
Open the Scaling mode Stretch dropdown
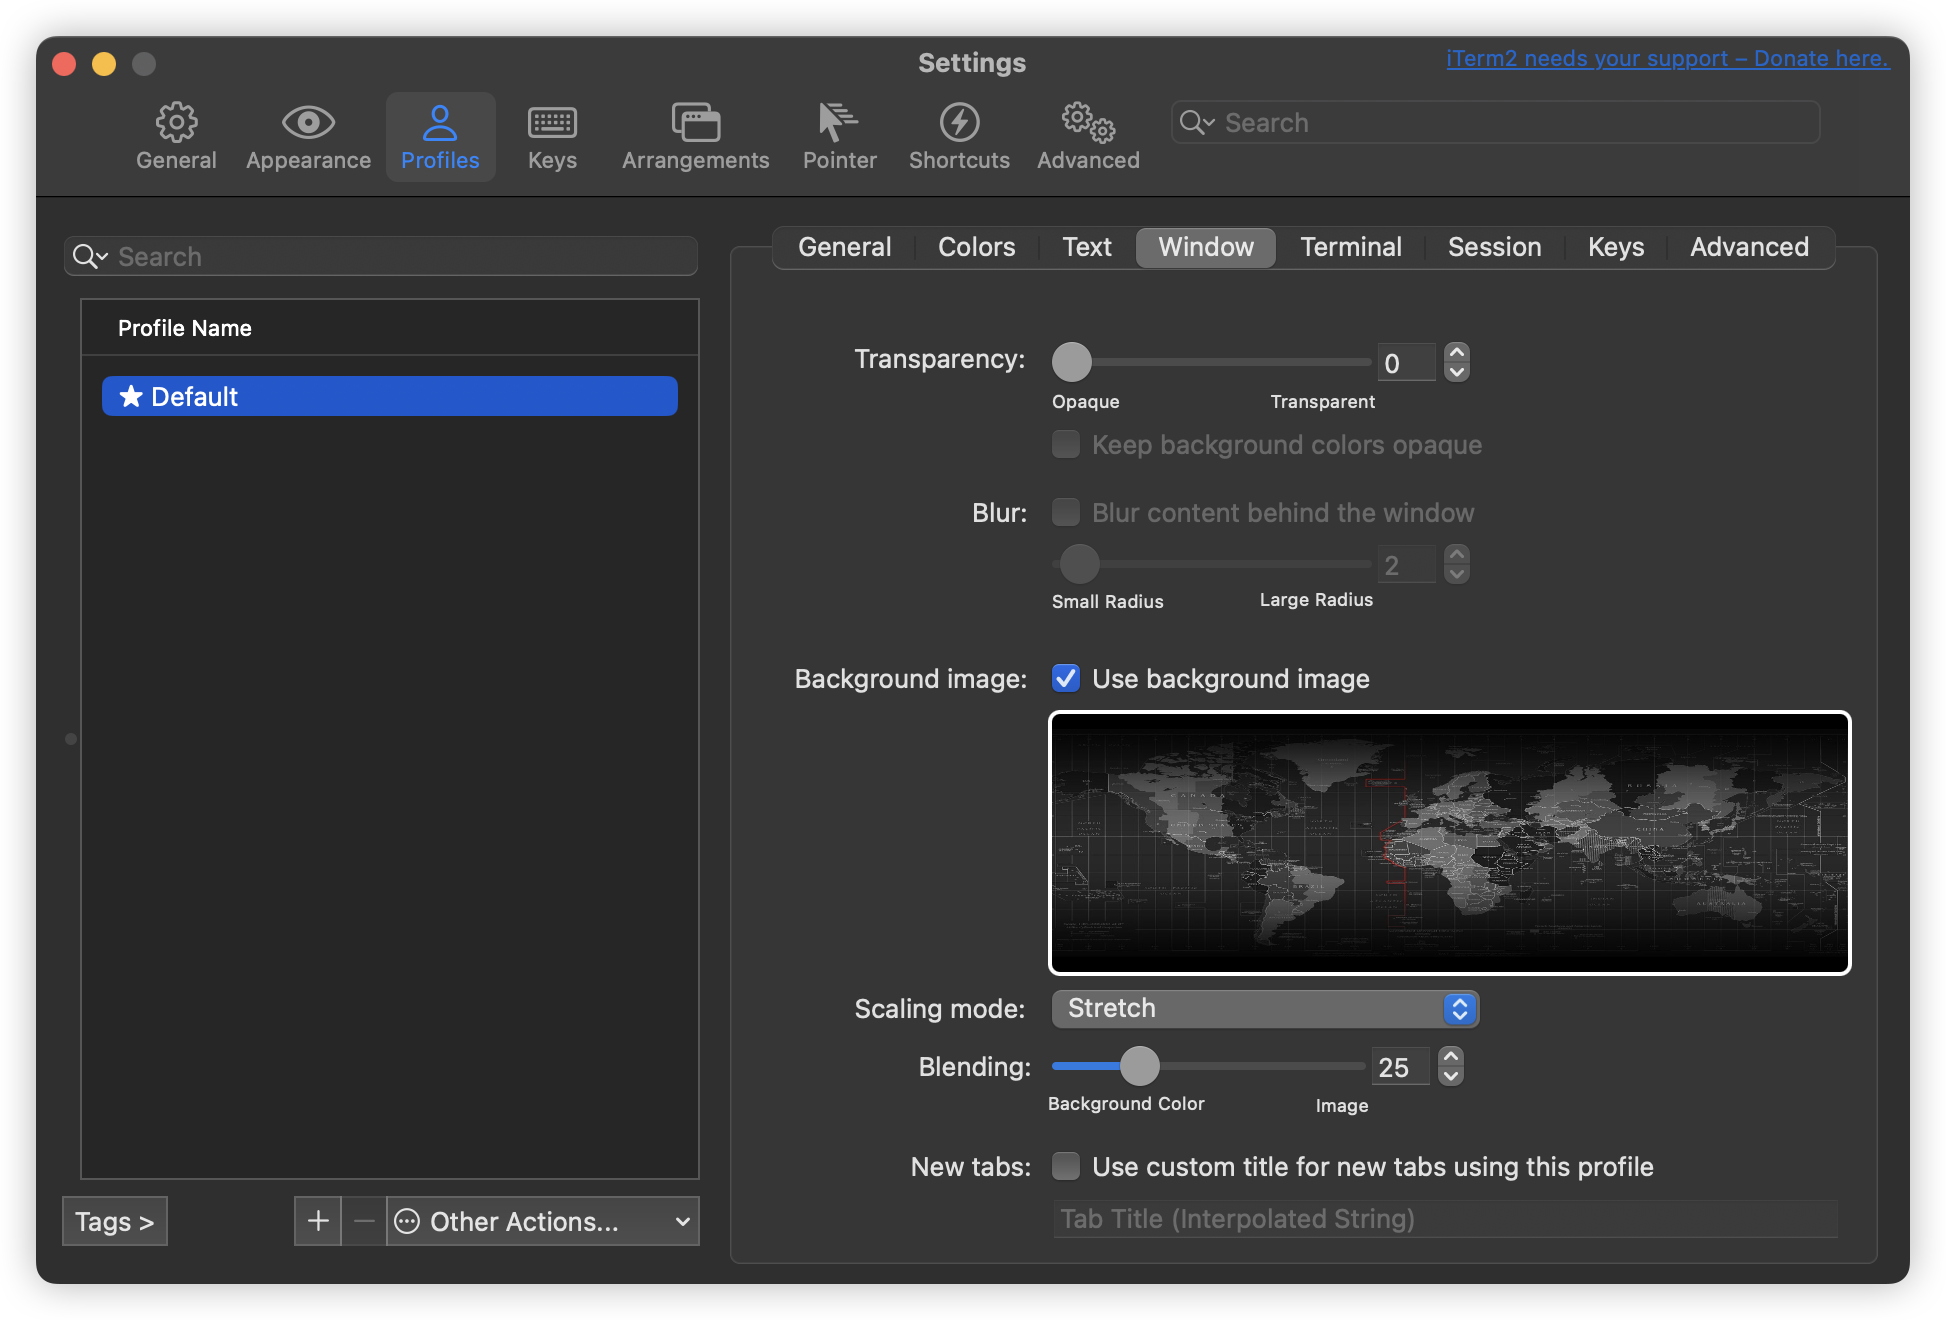1264,1009
